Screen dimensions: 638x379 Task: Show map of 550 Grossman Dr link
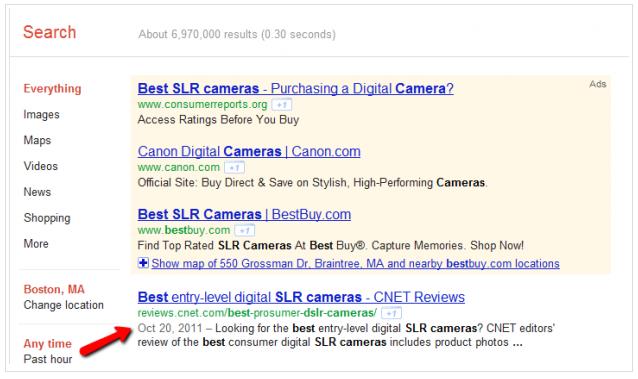click(x=355, y=263)
